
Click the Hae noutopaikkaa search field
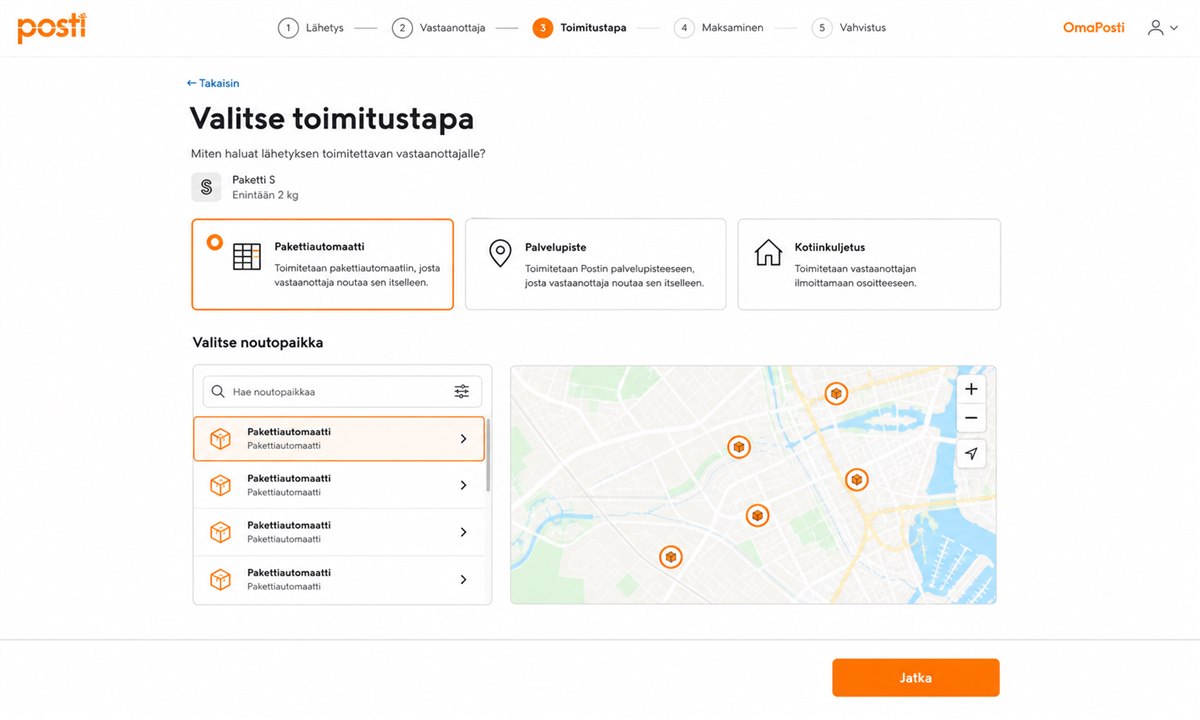click(x=342, y=392)
